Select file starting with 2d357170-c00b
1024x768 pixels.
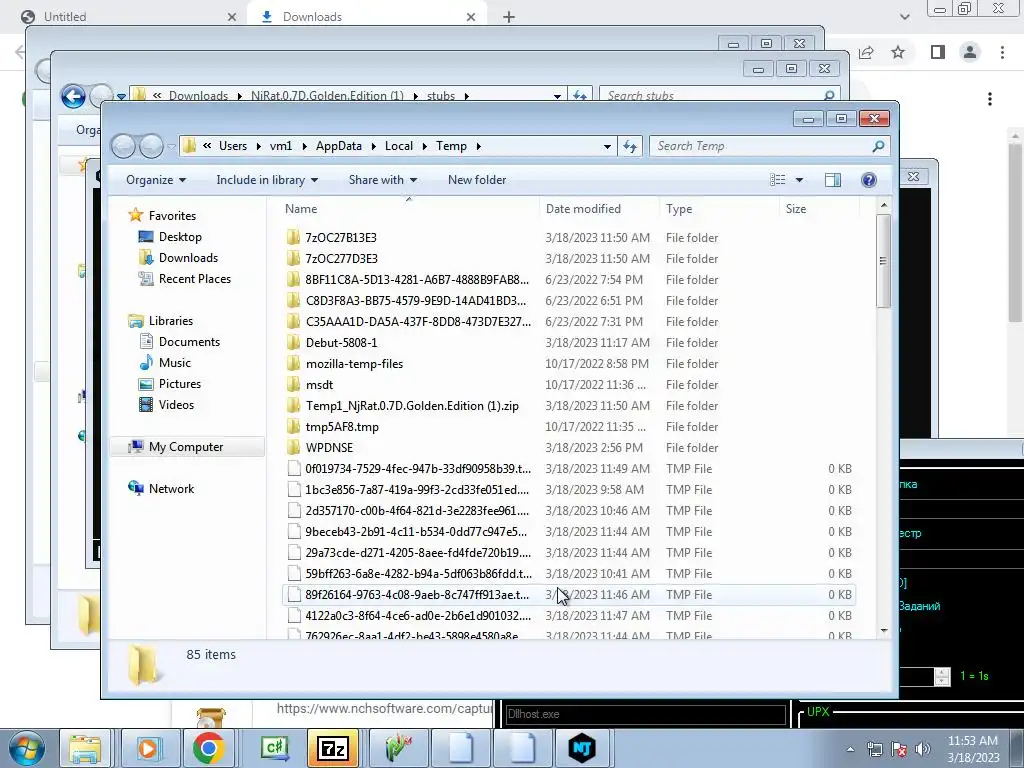coord(417,511)
